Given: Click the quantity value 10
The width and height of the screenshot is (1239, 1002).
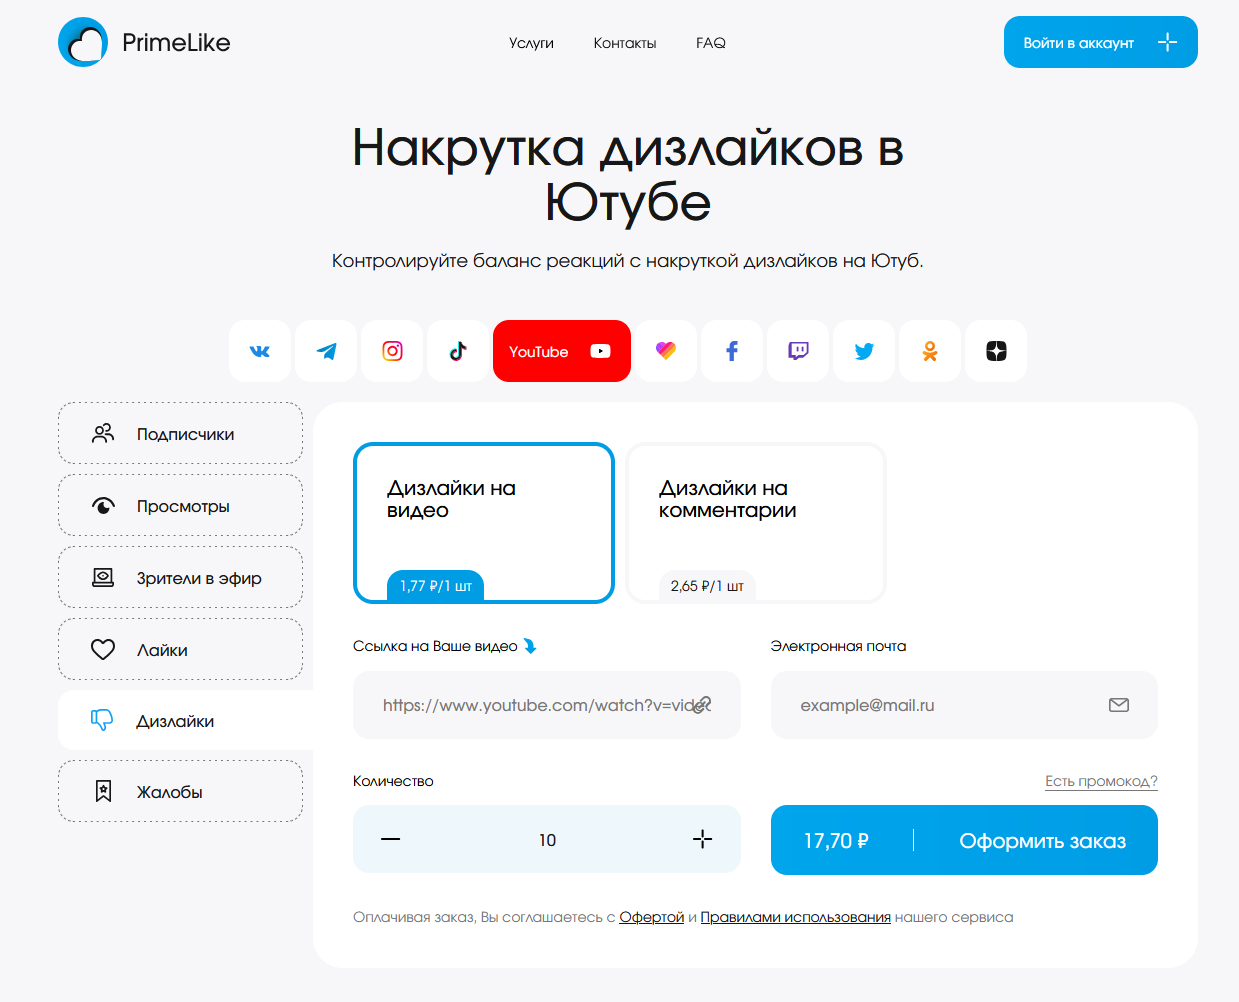Looking at the screenshot, I should pyautogui.click(x=547, y=840).
